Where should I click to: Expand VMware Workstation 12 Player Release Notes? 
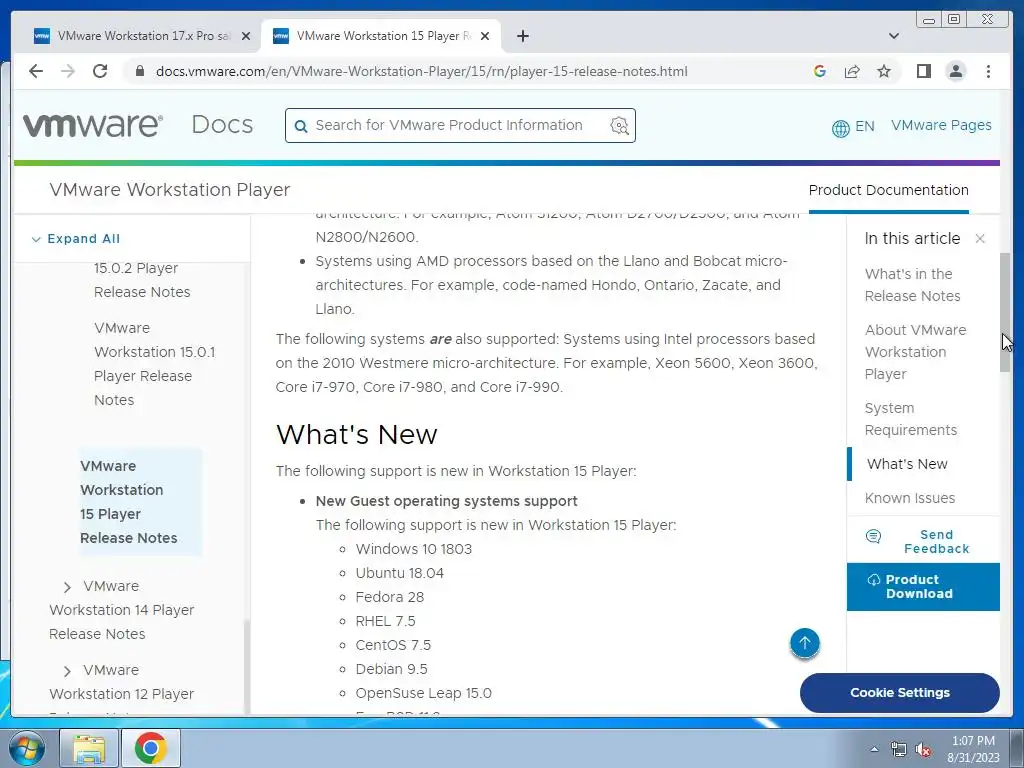(67, 671)
